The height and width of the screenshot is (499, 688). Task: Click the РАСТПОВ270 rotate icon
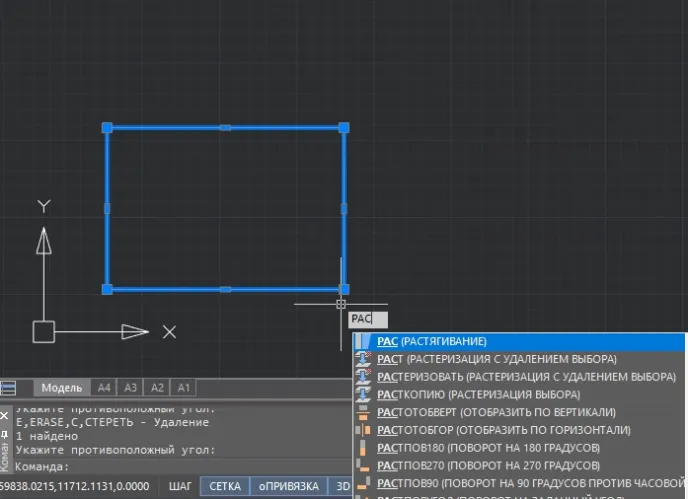point(364,466)
